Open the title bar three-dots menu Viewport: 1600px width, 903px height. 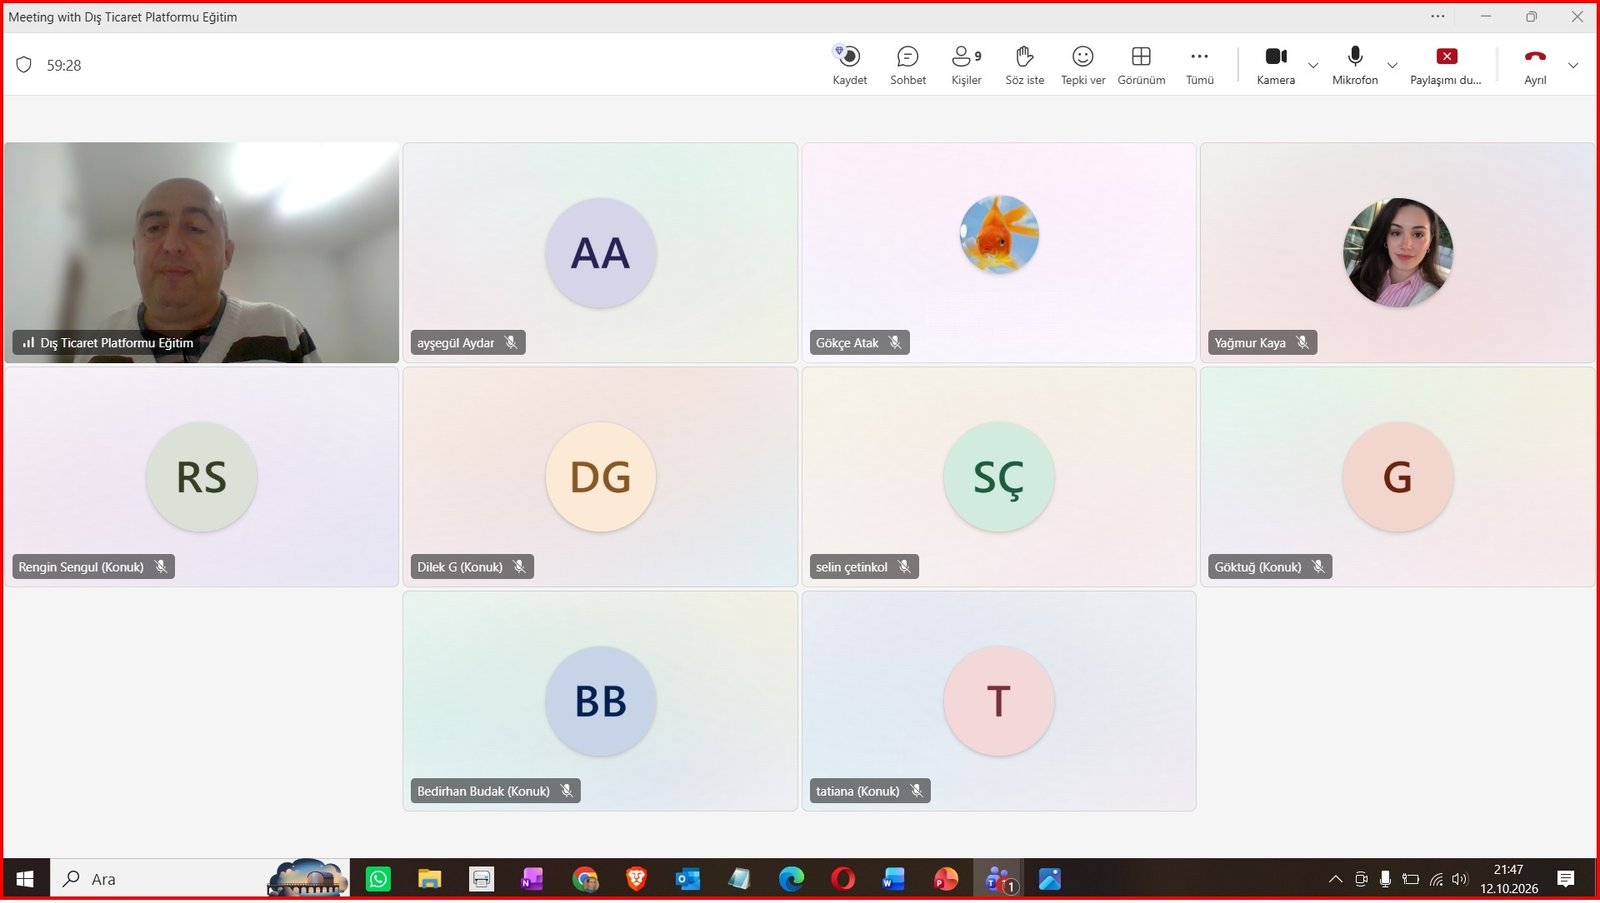1438,16
